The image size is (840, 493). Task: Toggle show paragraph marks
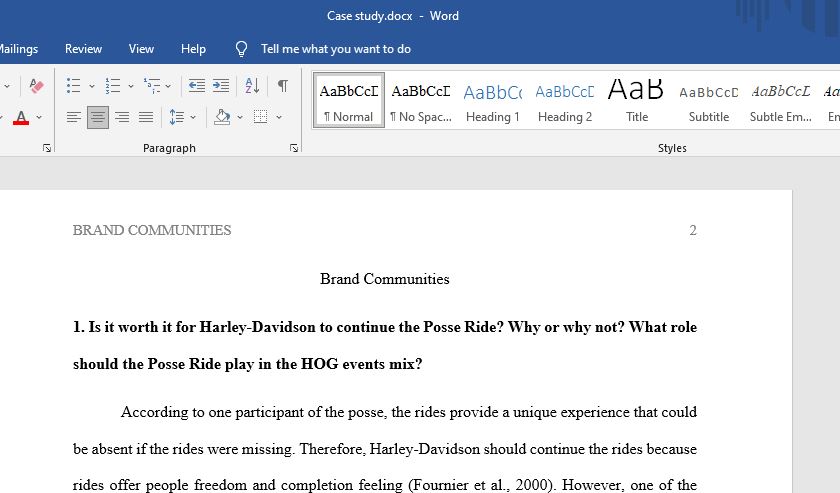tap(282, 86)
